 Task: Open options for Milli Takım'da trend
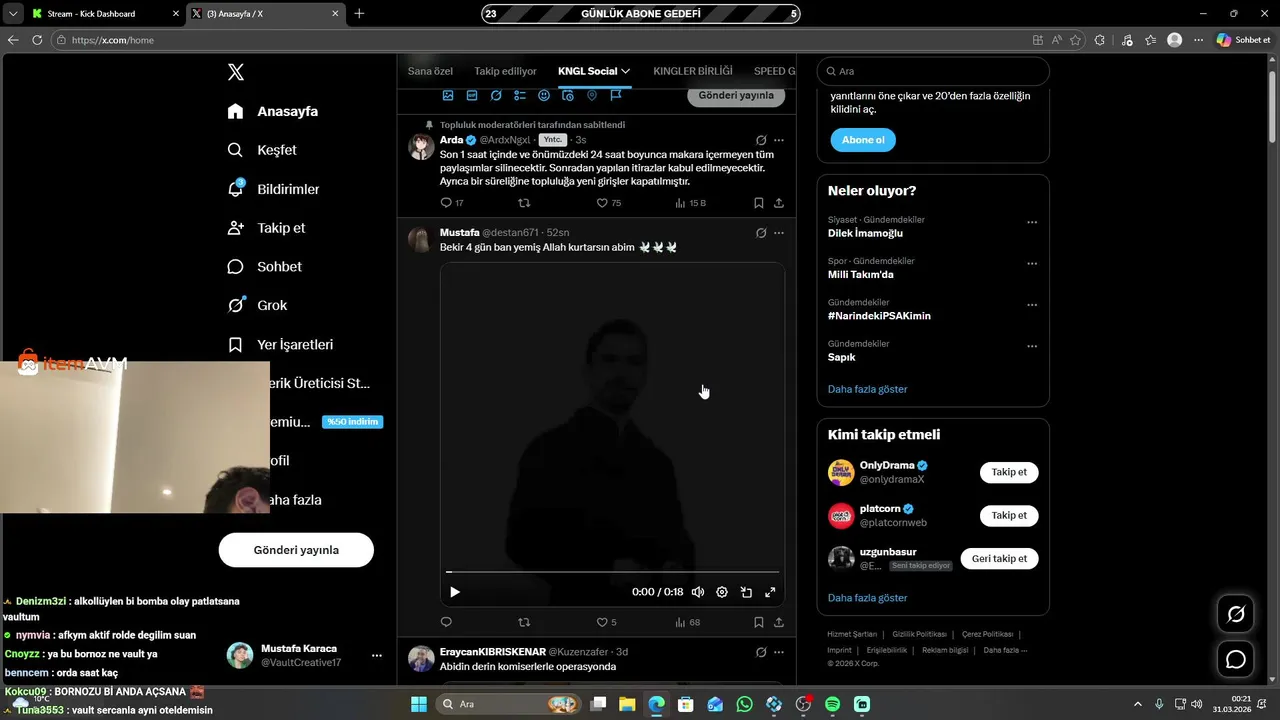coord(1032,264)
